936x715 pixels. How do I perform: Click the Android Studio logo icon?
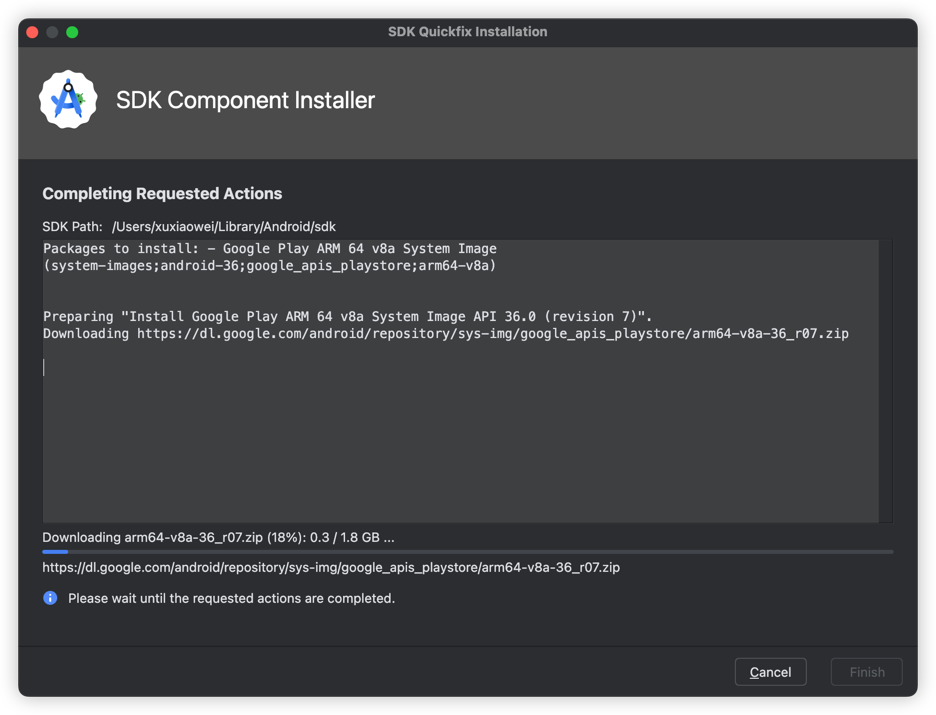[x=68, y=100]
